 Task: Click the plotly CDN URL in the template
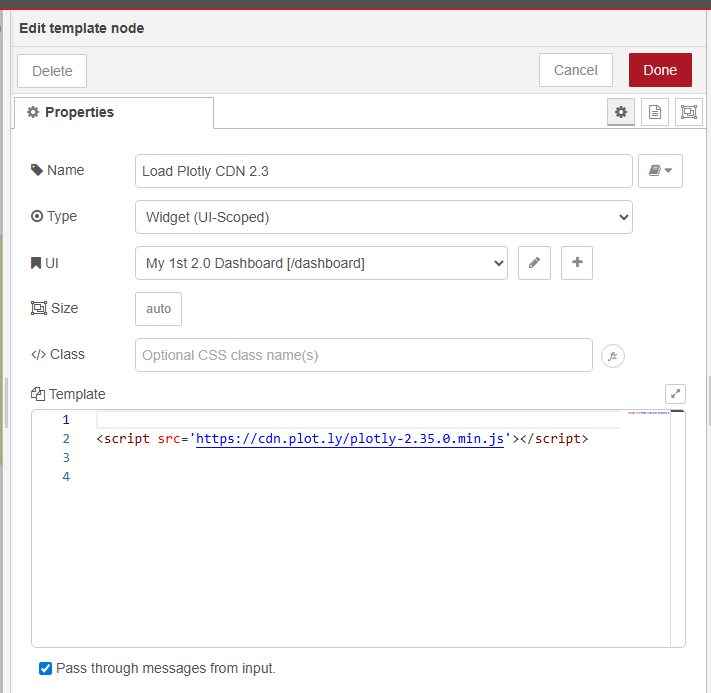point(350,439)
